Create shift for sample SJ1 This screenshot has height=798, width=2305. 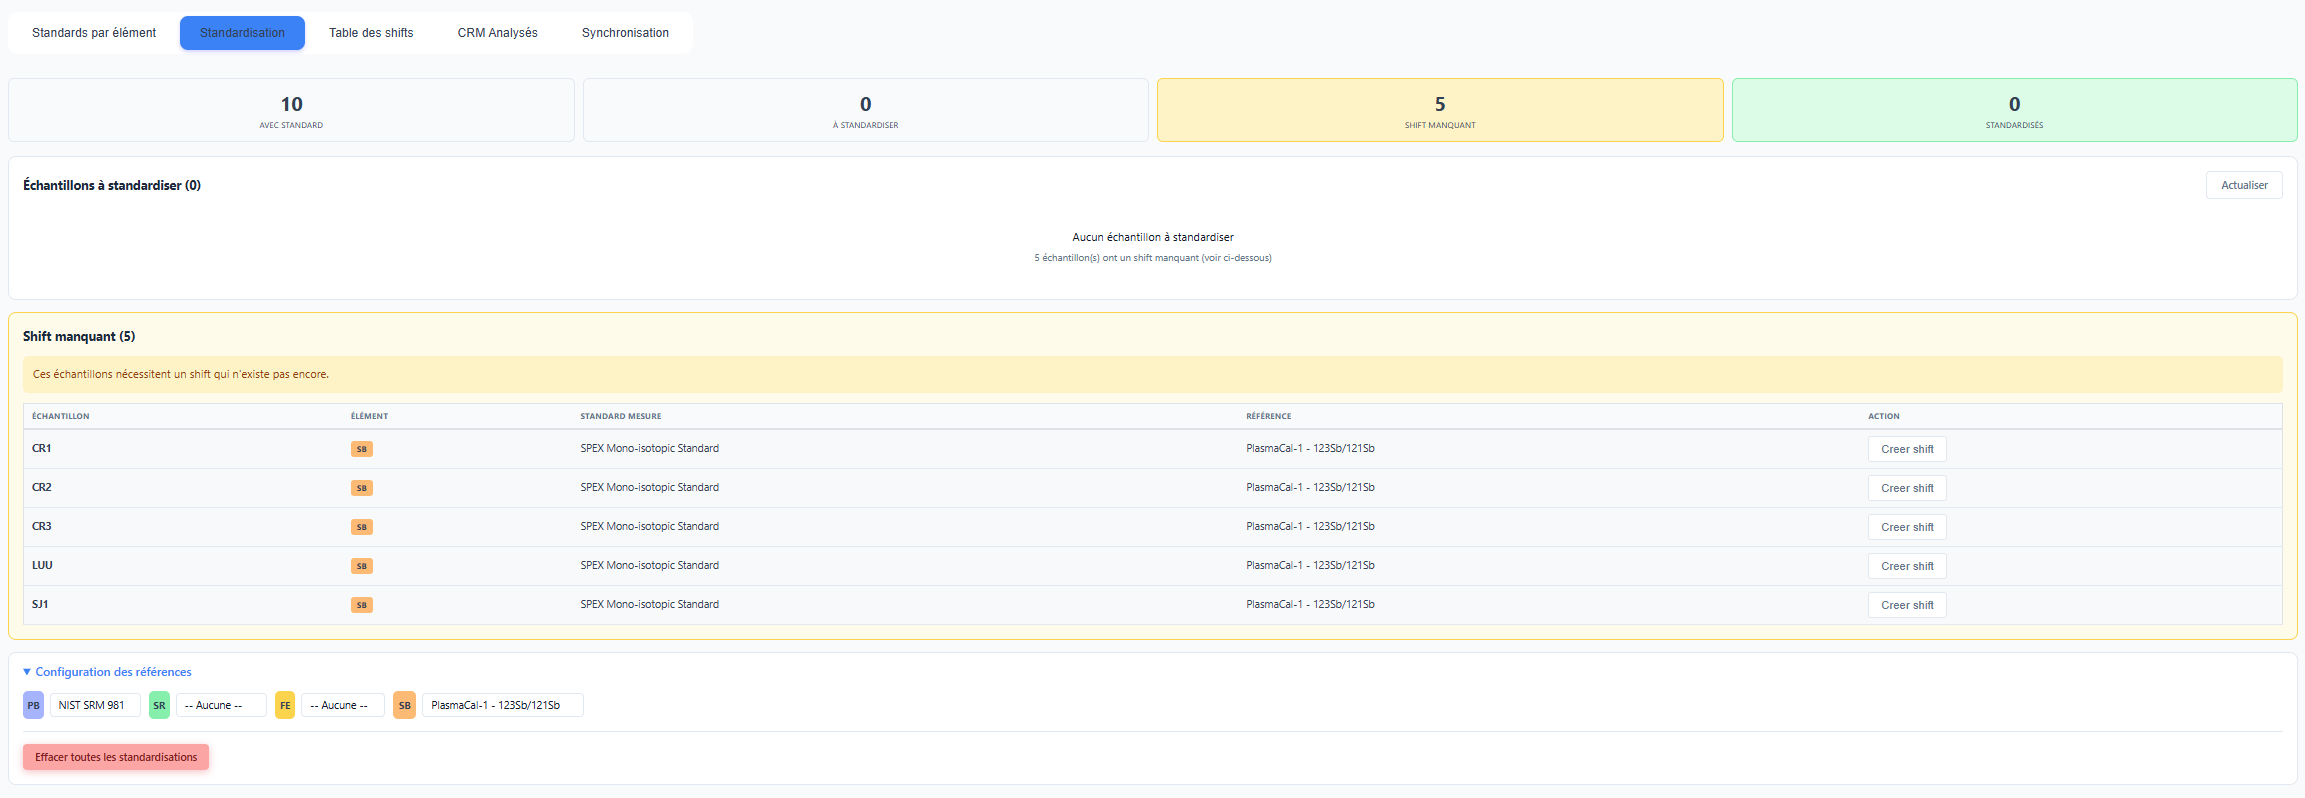click(1906, 605)
